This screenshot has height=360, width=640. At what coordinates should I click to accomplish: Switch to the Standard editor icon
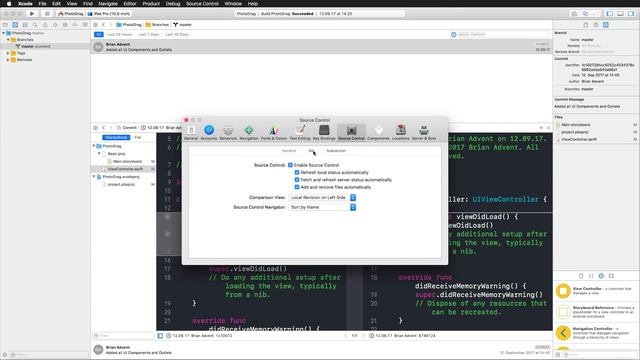[x=574, y=13]
